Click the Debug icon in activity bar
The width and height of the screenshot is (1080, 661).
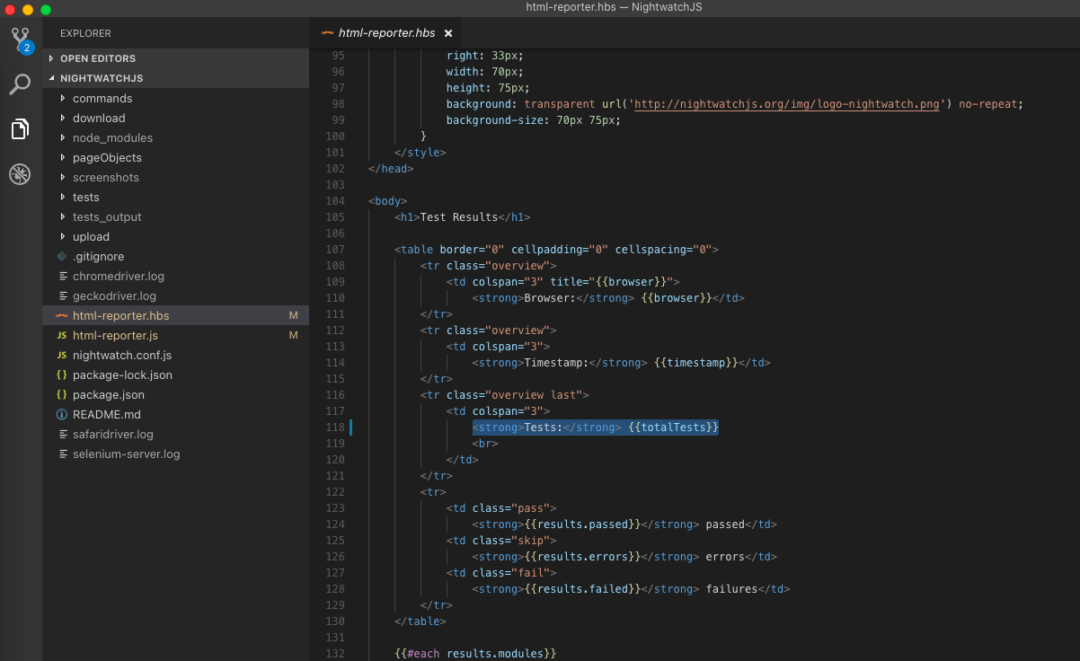[20, 174]
